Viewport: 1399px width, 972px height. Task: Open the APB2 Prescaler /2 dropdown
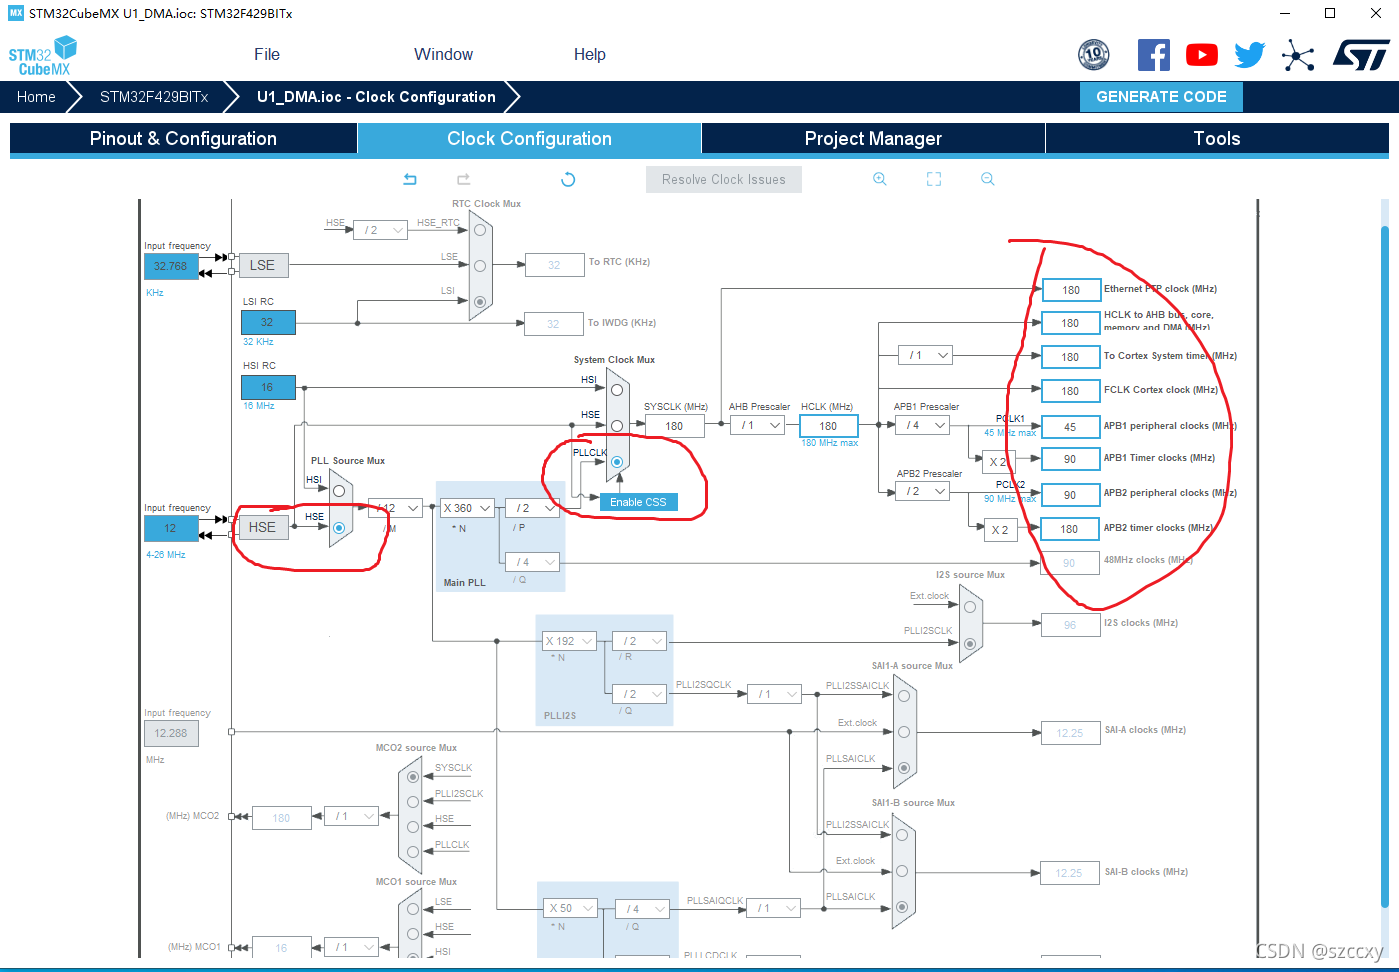tap(922, 491)
